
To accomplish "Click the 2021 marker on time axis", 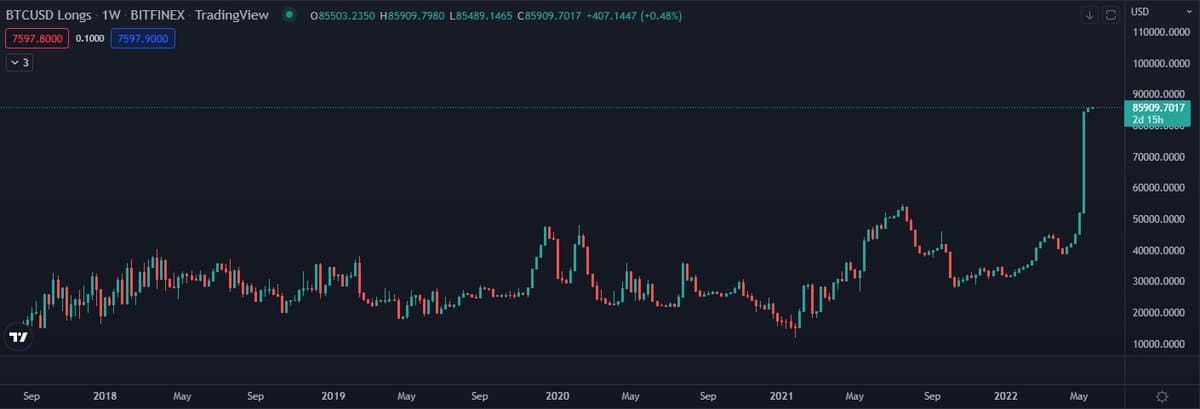I will point(780,396).
